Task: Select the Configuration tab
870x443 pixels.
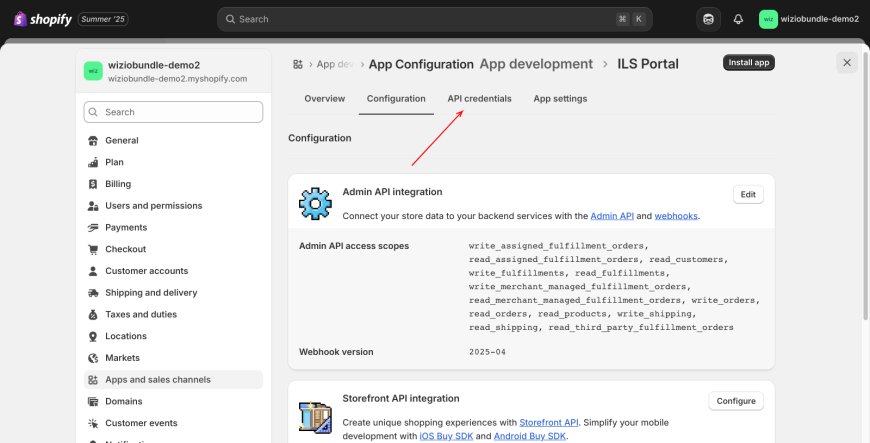Action: pyautogui.click(x=396, y=99)
